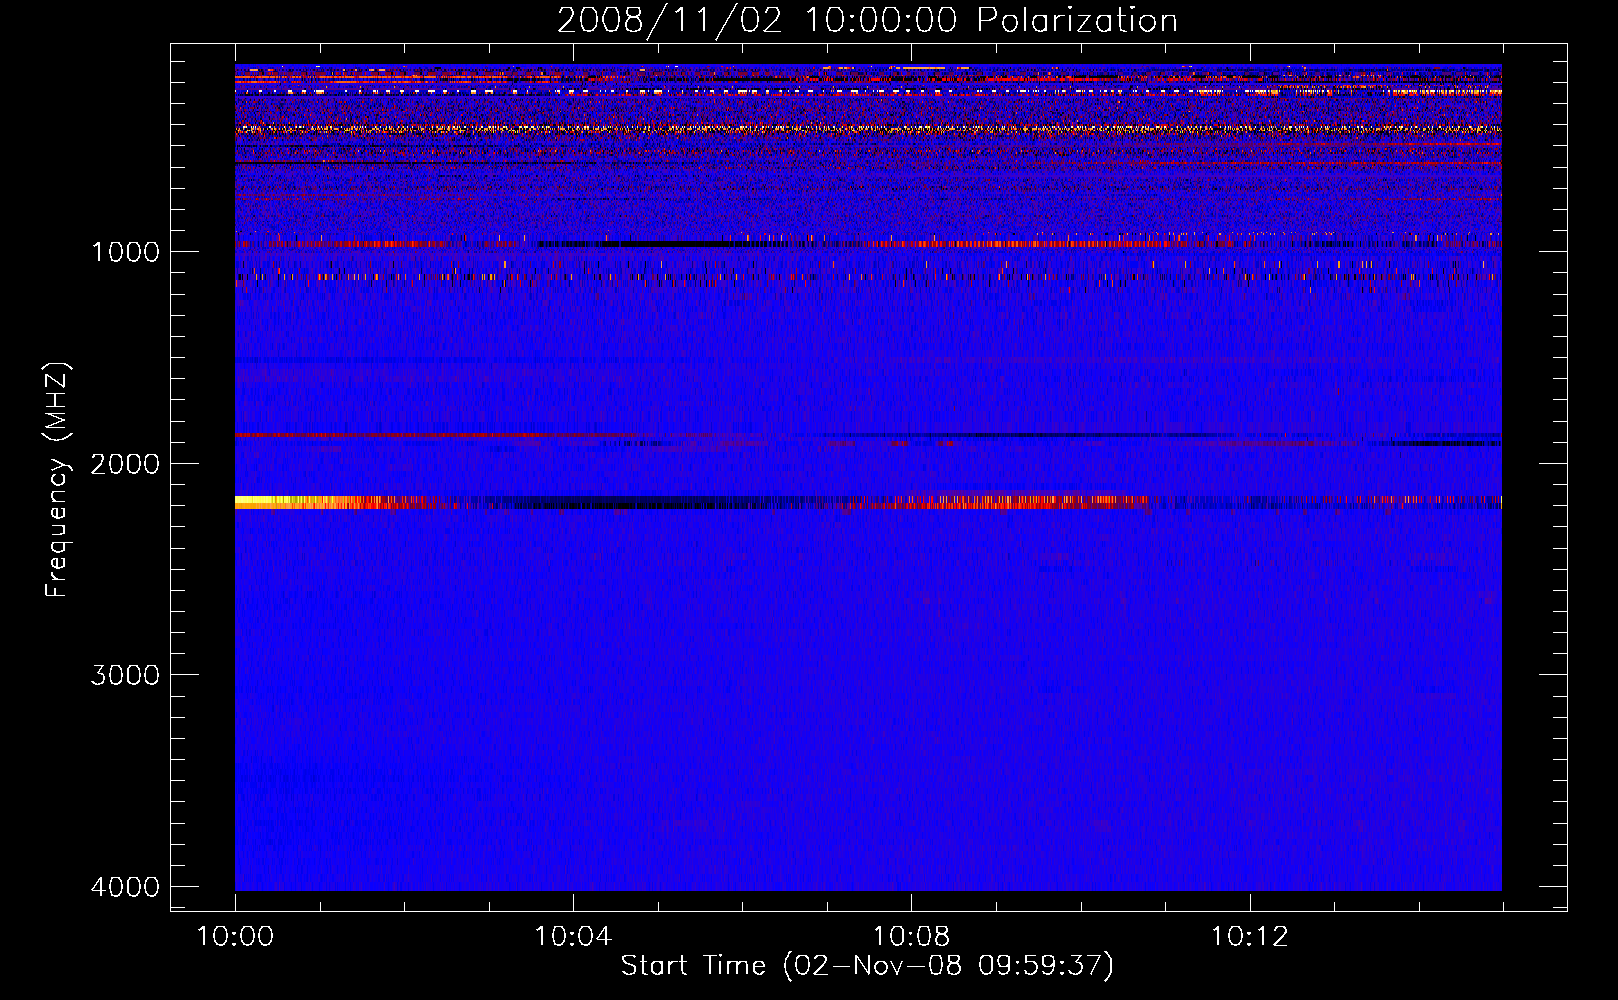Click the 1000 frequency tick label

tap(125, 252)
